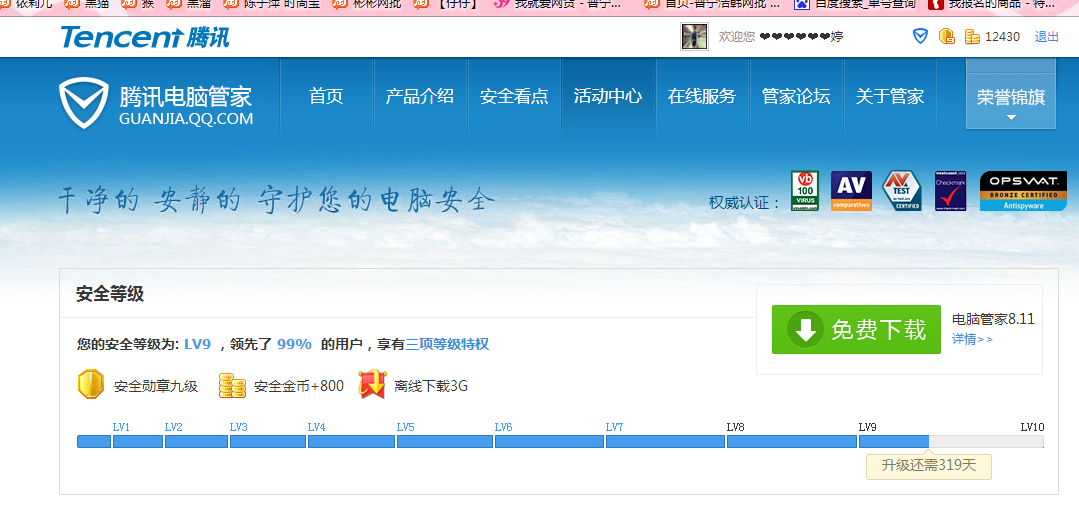Click the LV7 level label

pos(615,427)
